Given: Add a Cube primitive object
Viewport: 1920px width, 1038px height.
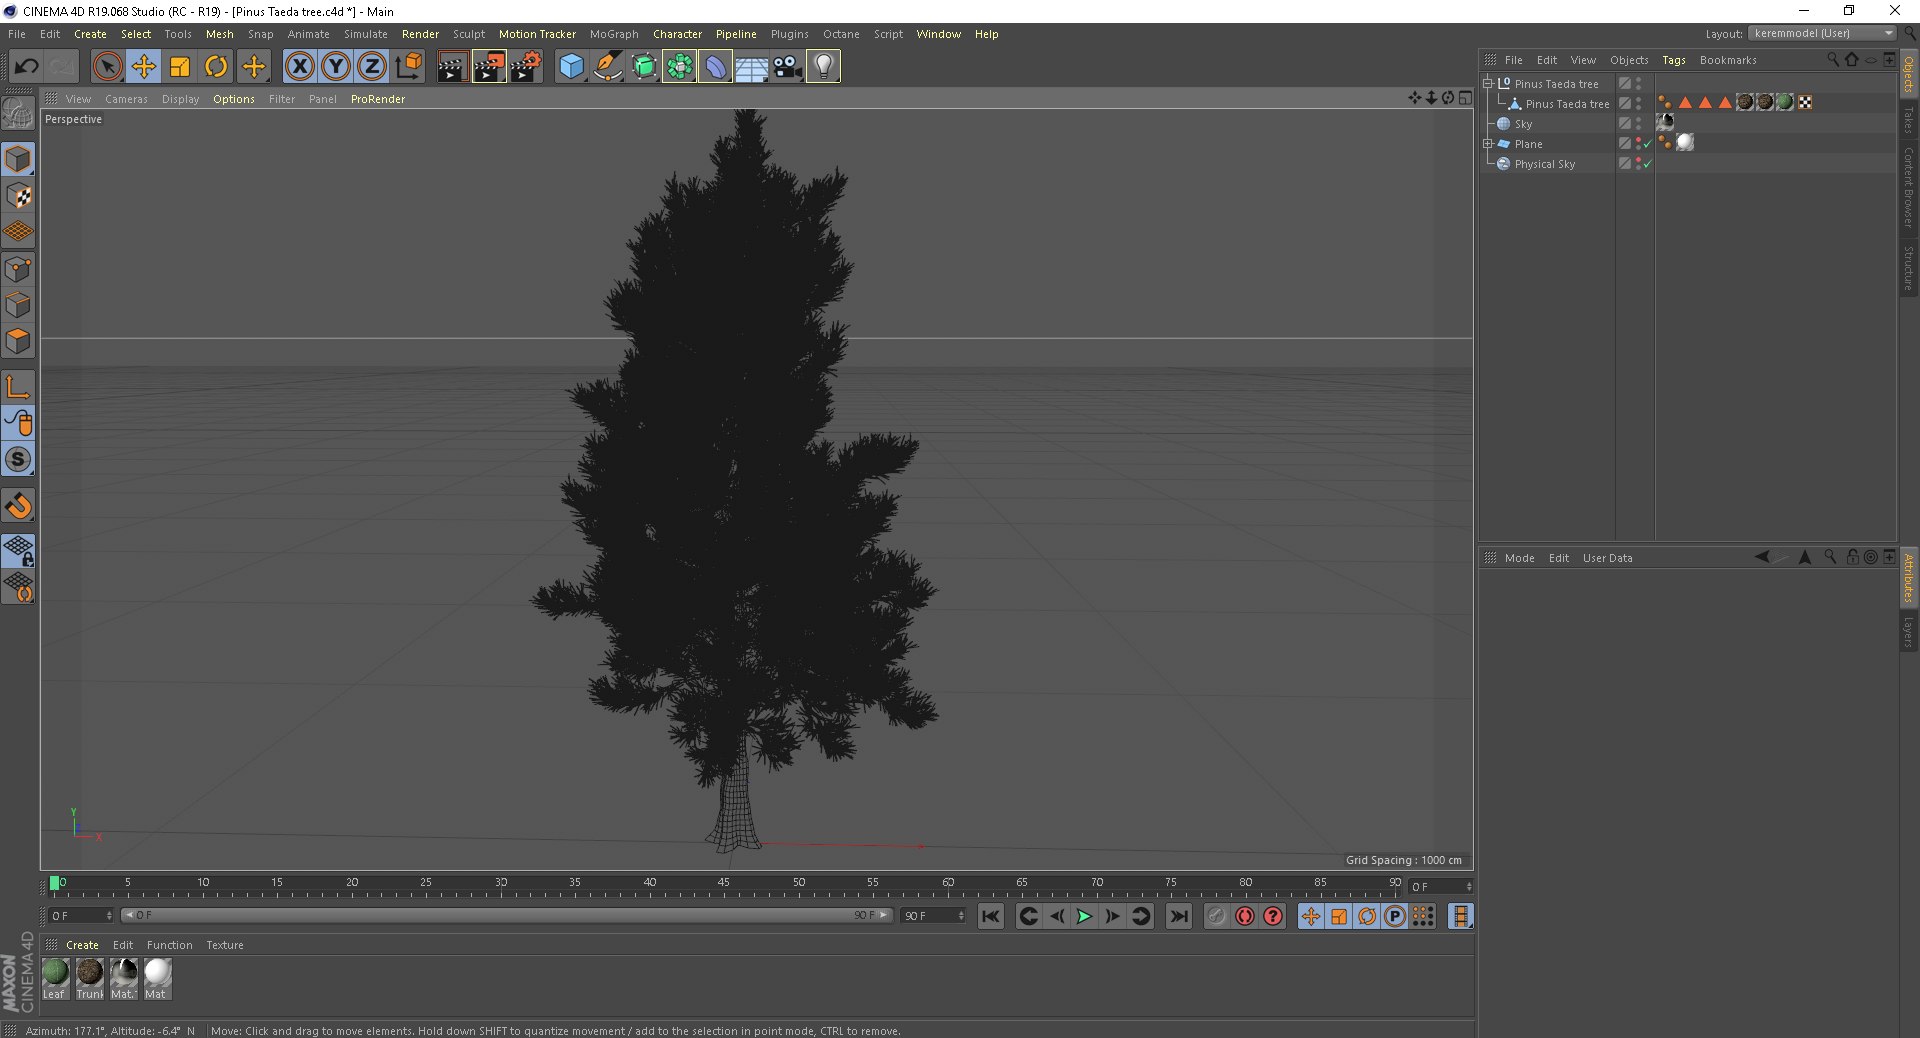Looking at the screenshot, I should [571, 67].
